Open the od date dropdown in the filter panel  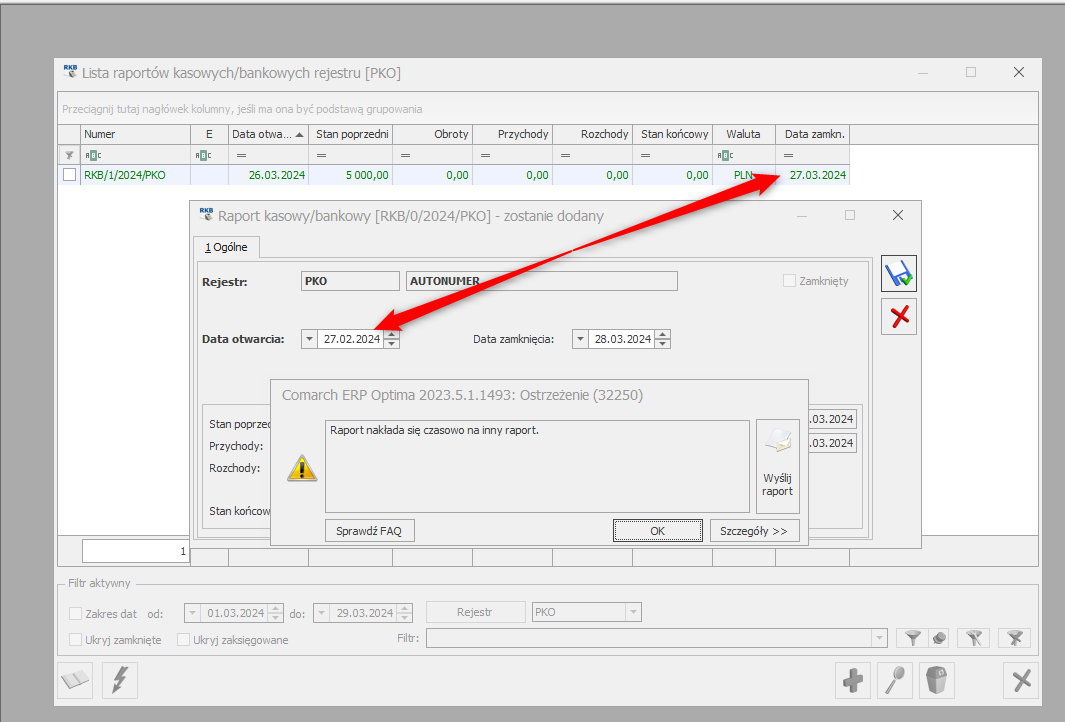192,613
